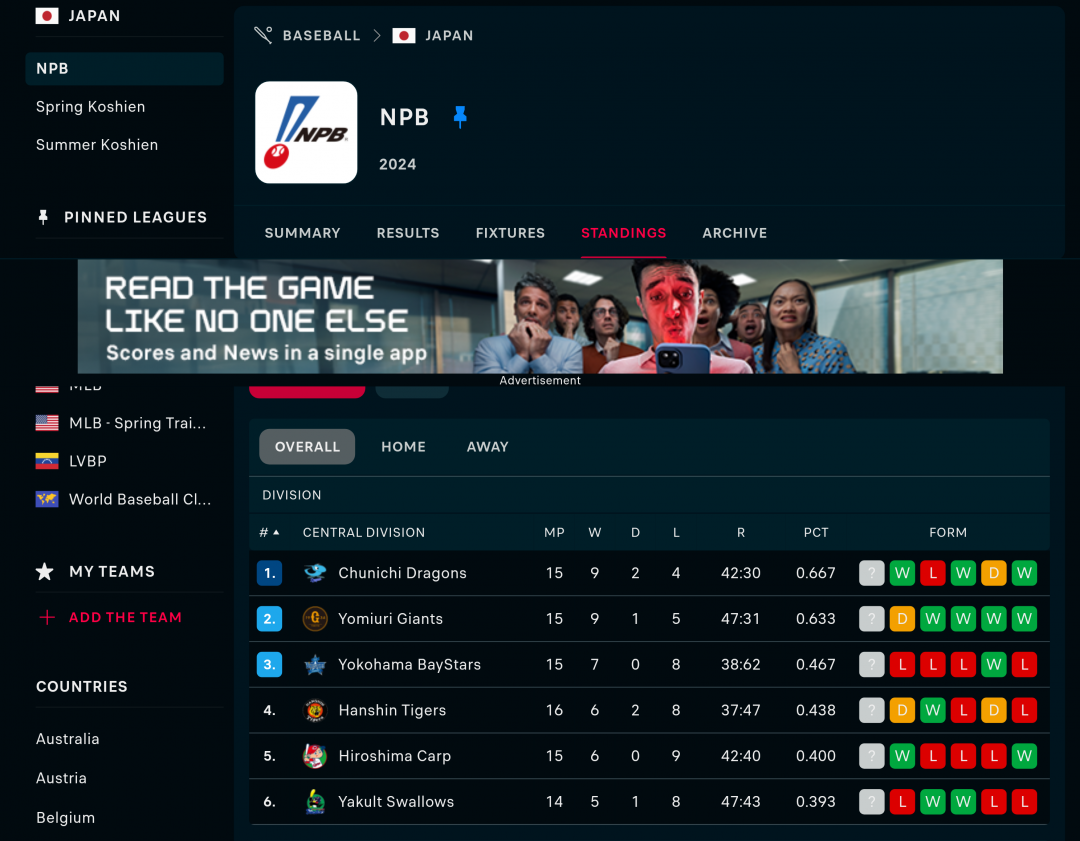The image size is (1080, 841).
Task: Open the Summer Koshien league
Action: 97,145
